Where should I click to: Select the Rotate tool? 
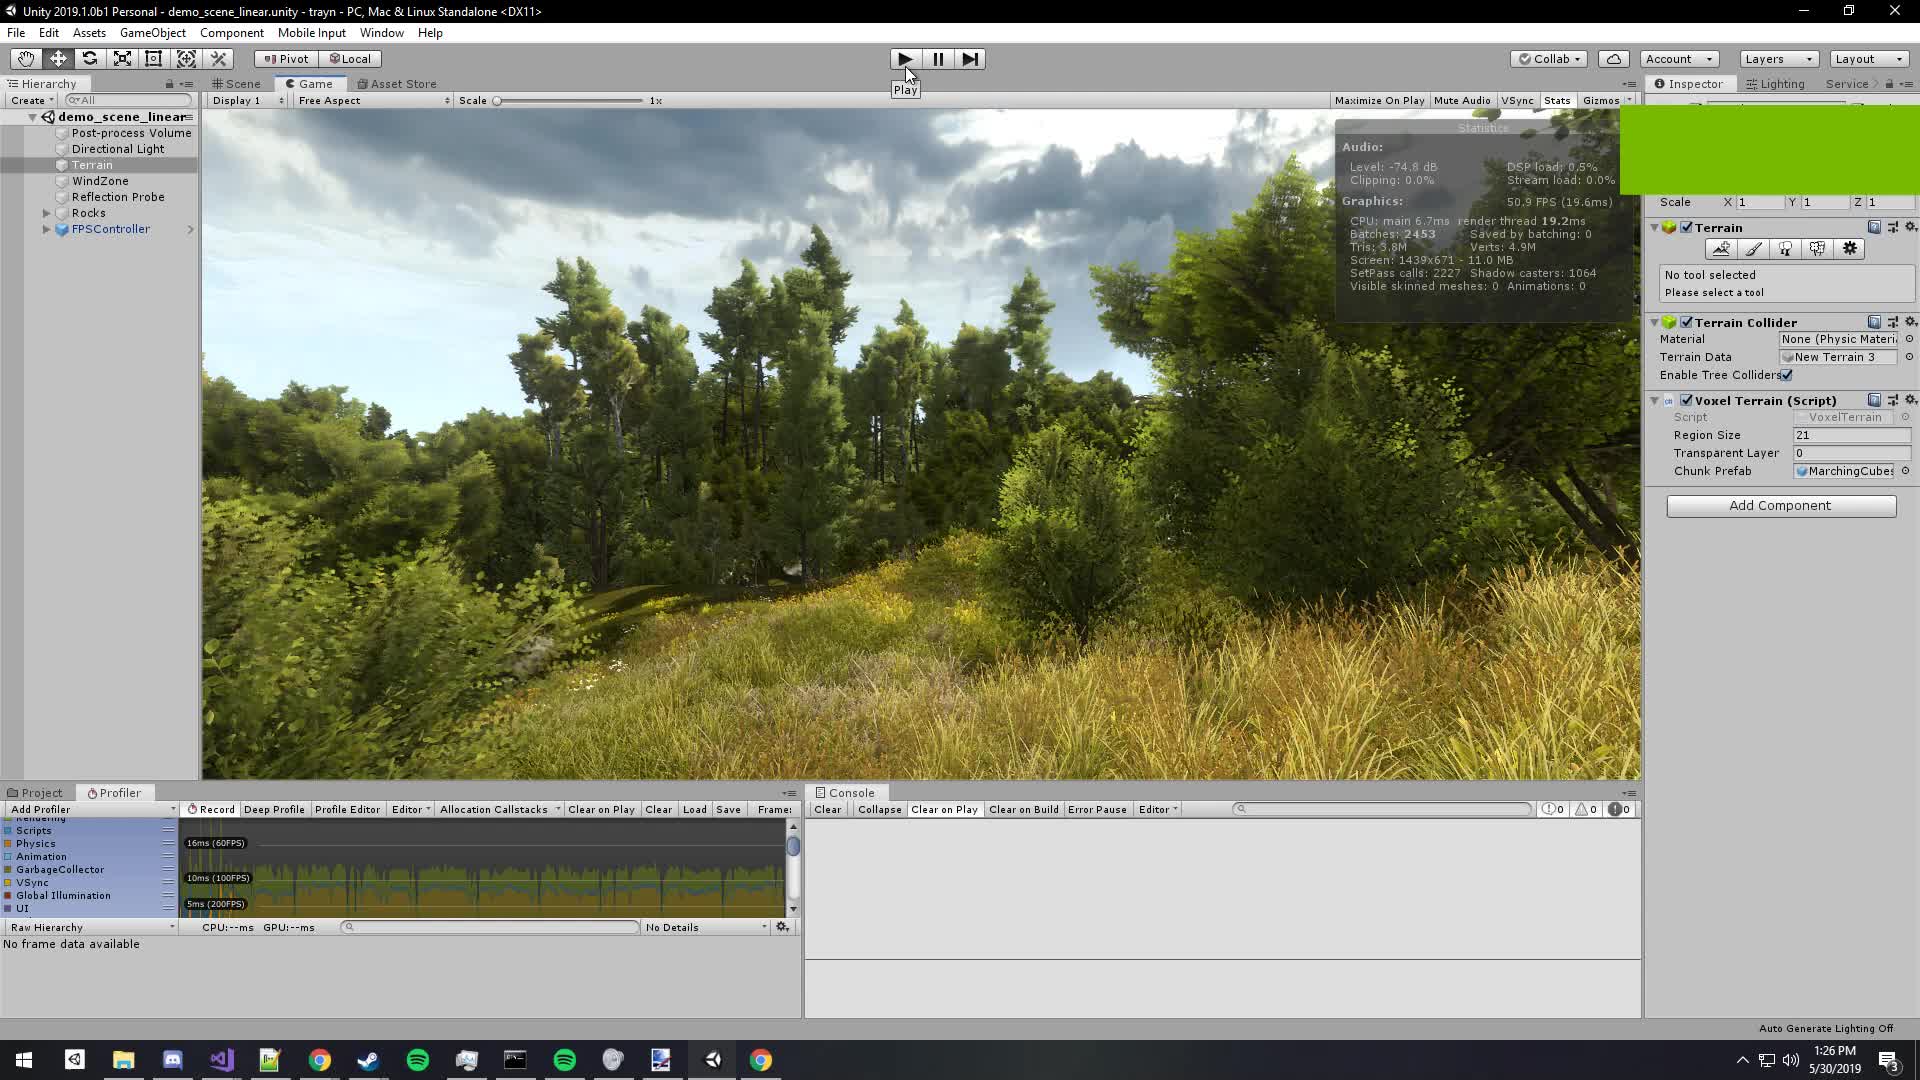[x=90, y=58]
